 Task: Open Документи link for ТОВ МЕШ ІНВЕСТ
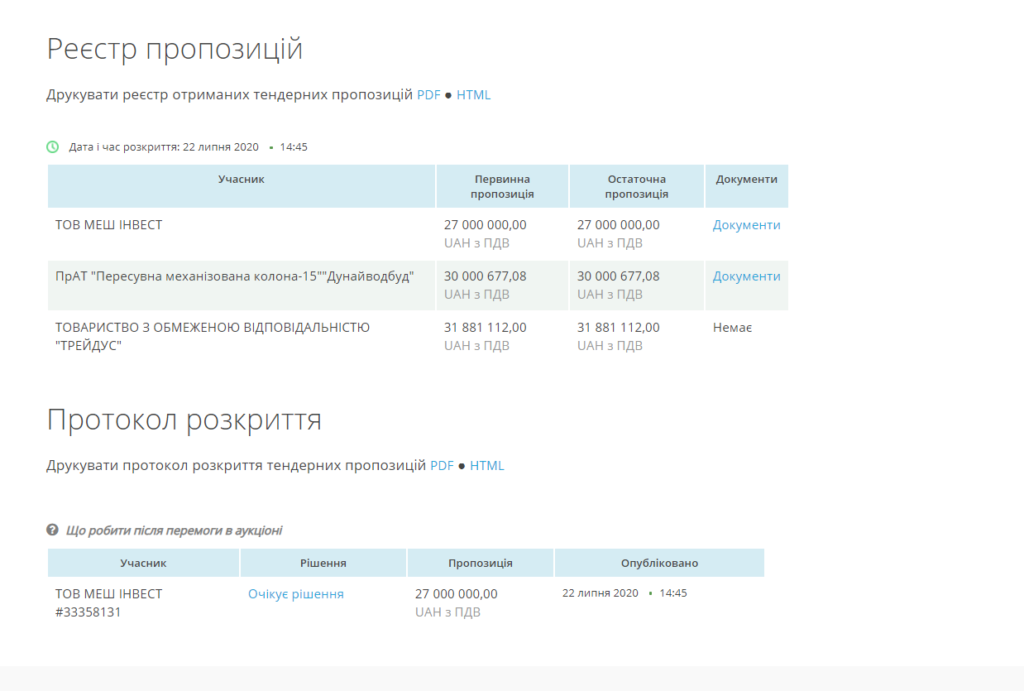[746, 225]
